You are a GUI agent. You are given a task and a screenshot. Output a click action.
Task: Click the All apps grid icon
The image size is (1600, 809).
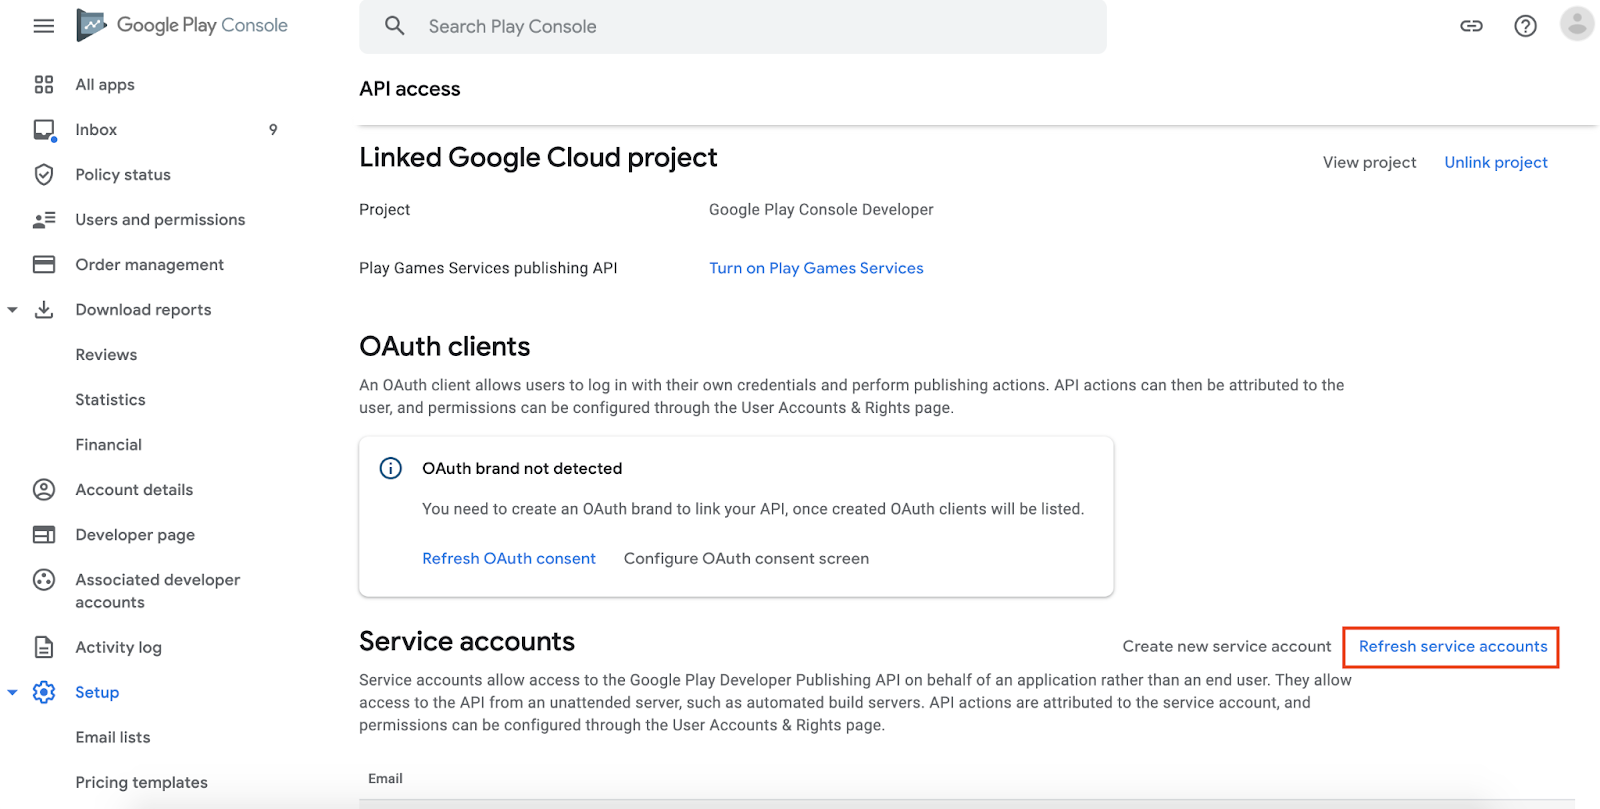(x=44, y=85)
